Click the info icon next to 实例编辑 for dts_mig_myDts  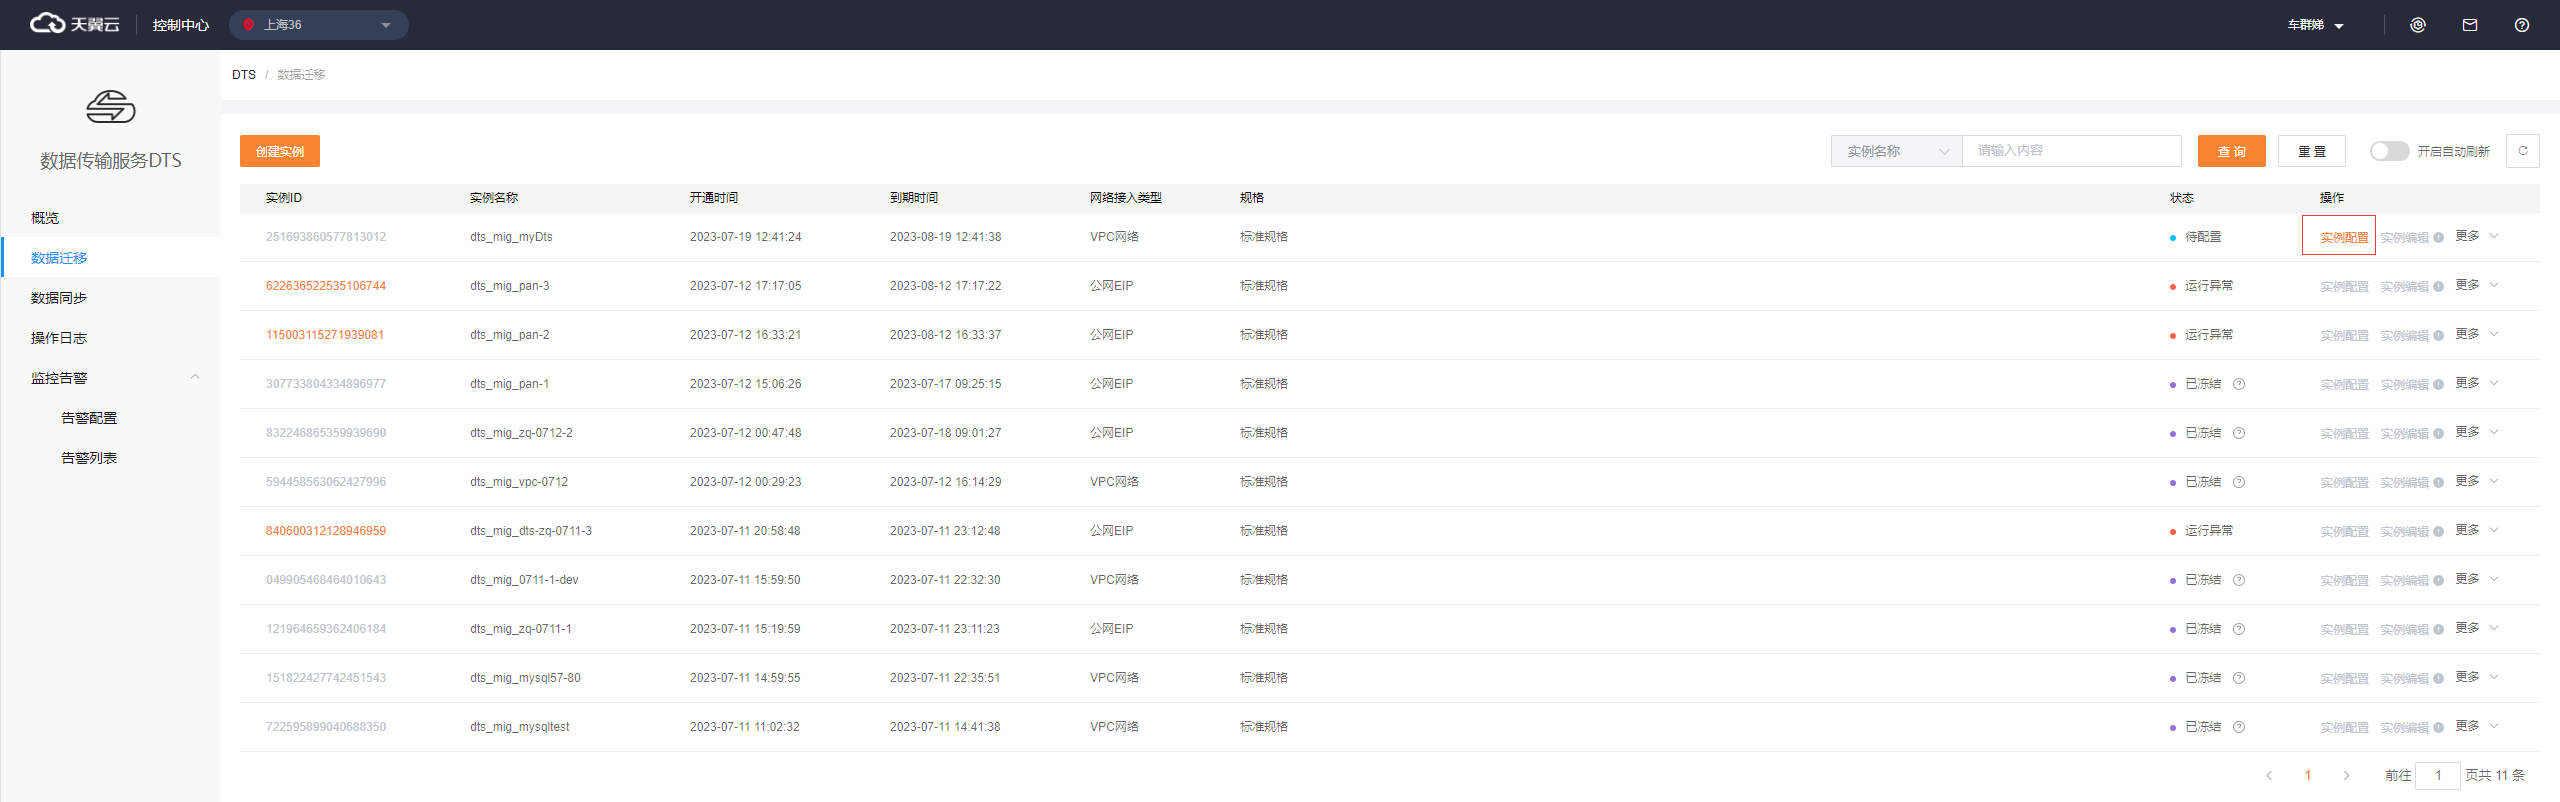(x=2438, y=238)
